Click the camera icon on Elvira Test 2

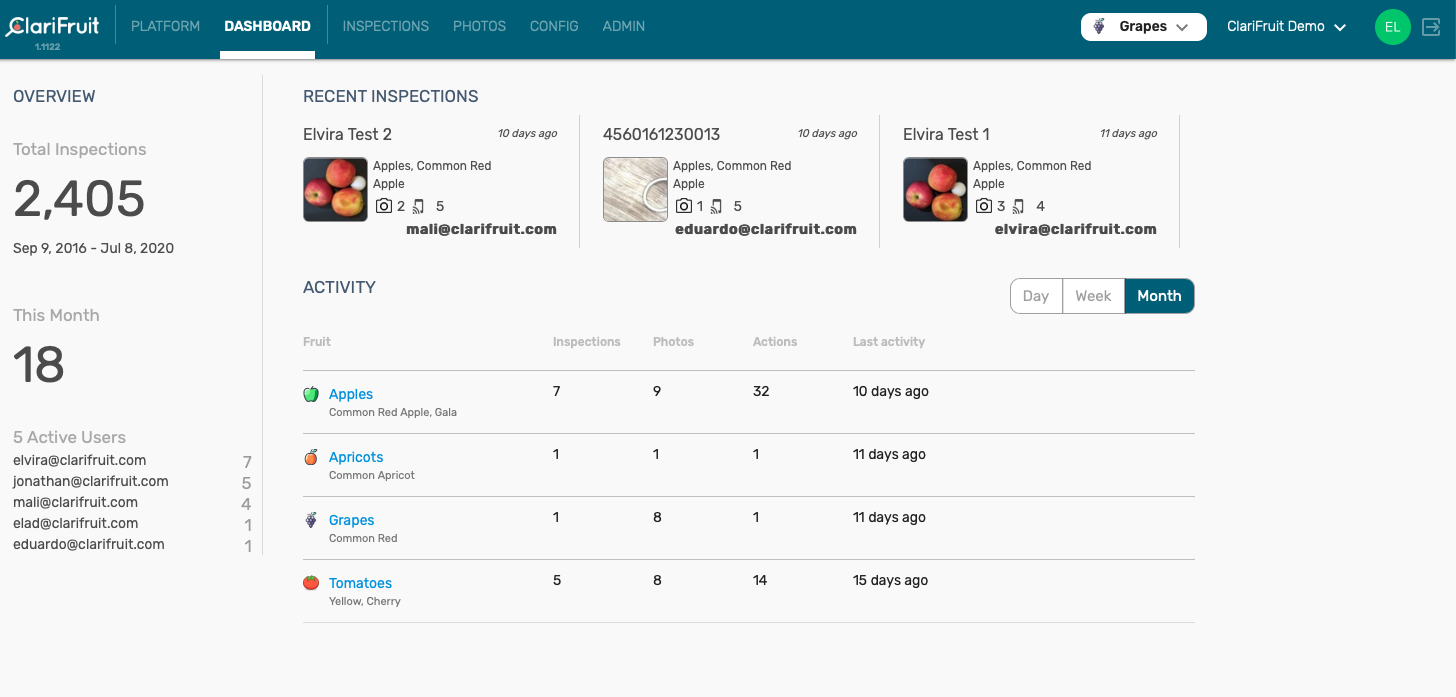pyautogui.click(x=384, y=206)
